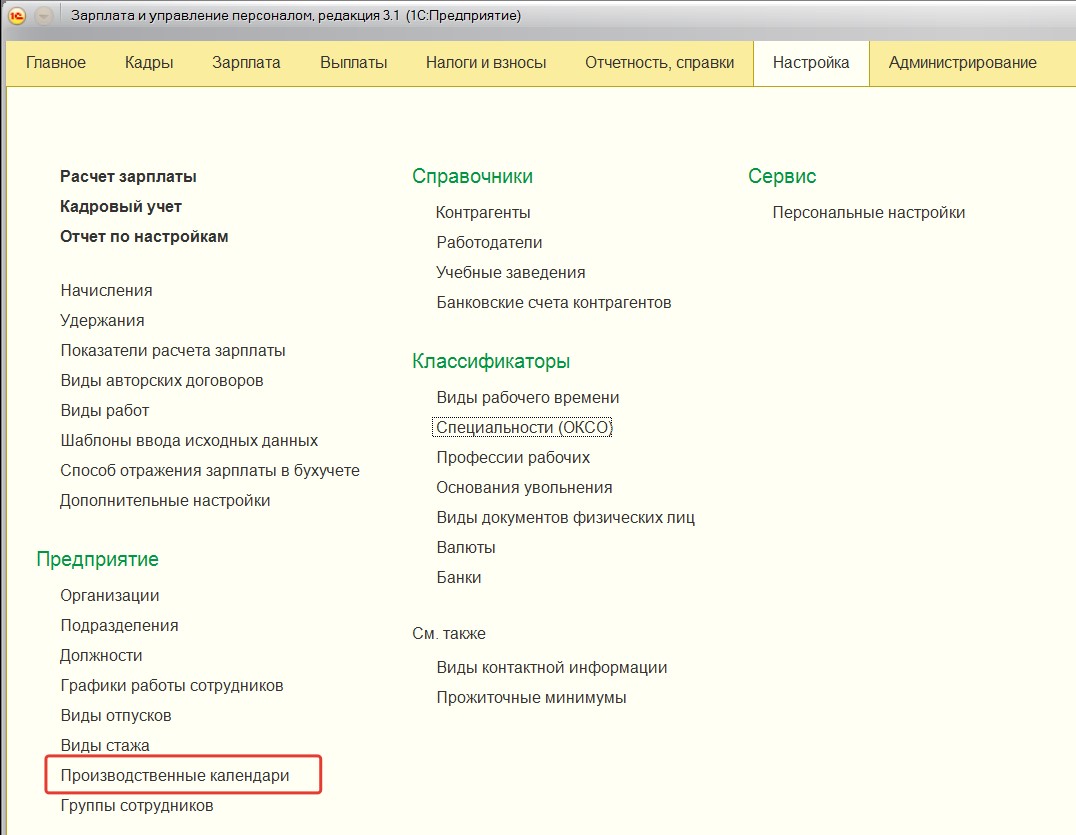The width and height of the screenshot is (1076, 835).
Task: Open the Виды отпусков list
Action: click(116, 716)
